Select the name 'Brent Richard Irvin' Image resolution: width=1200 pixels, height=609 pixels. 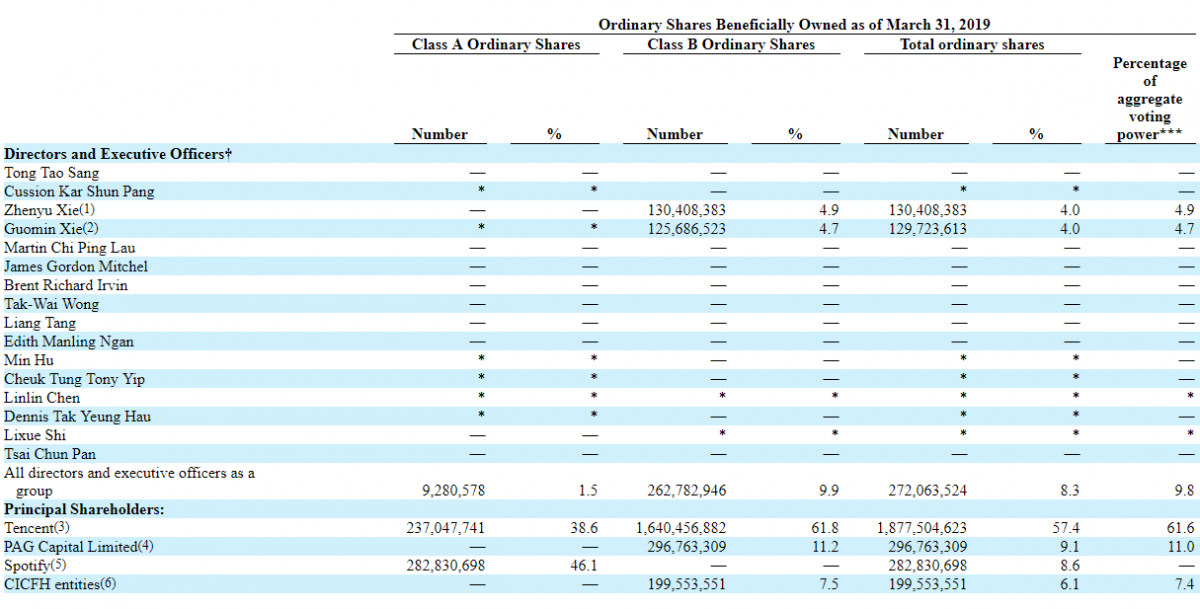click(x=66, y=285)
